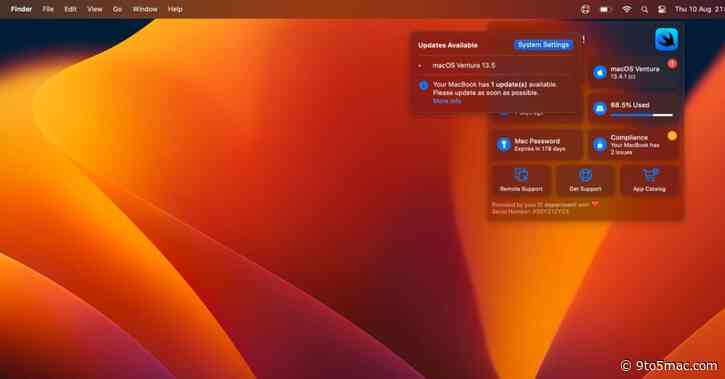This screenshot has height=379, width=725.
Task: Launch Remote Support
Action: point(521,181)
